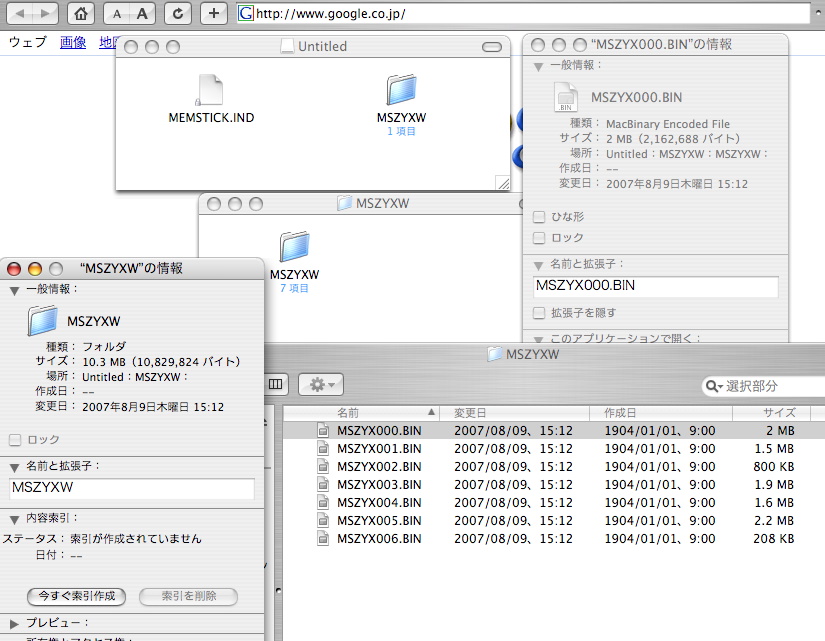825x641 pixels.
Task: Click title folder icon of lower Finder window
Action: [x=494, y=354]
